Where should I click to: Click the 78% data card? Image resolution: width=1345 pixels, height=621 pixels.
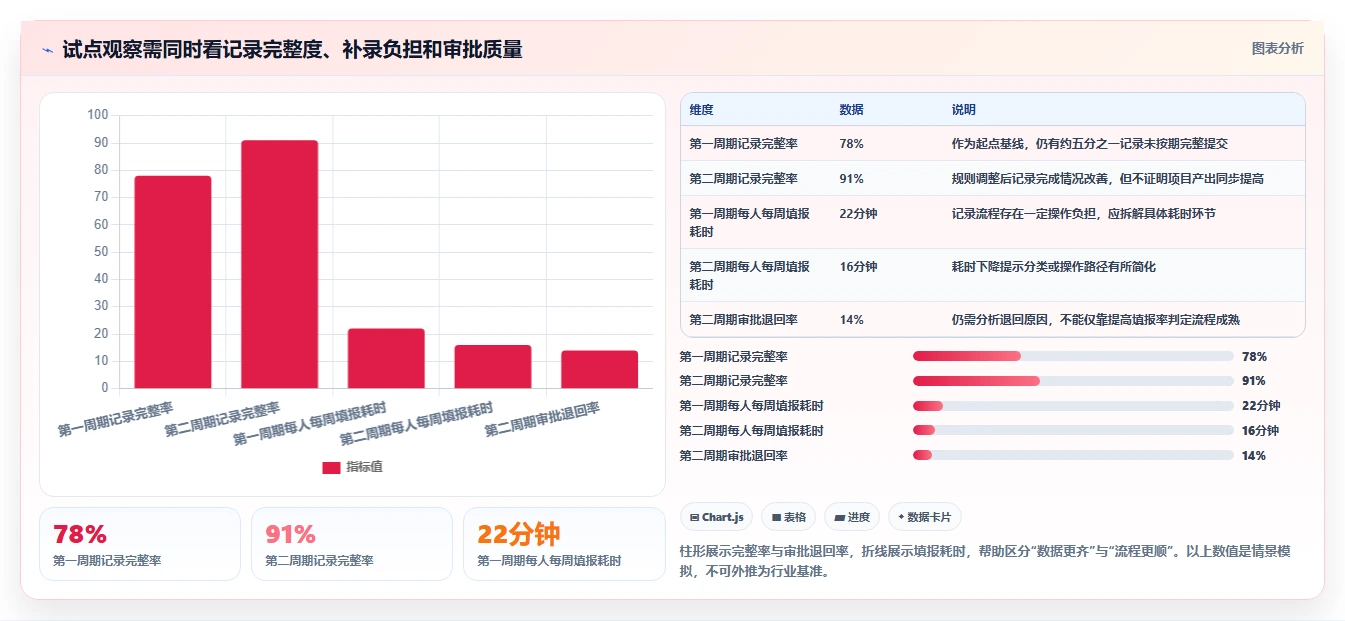coord(140,543)
